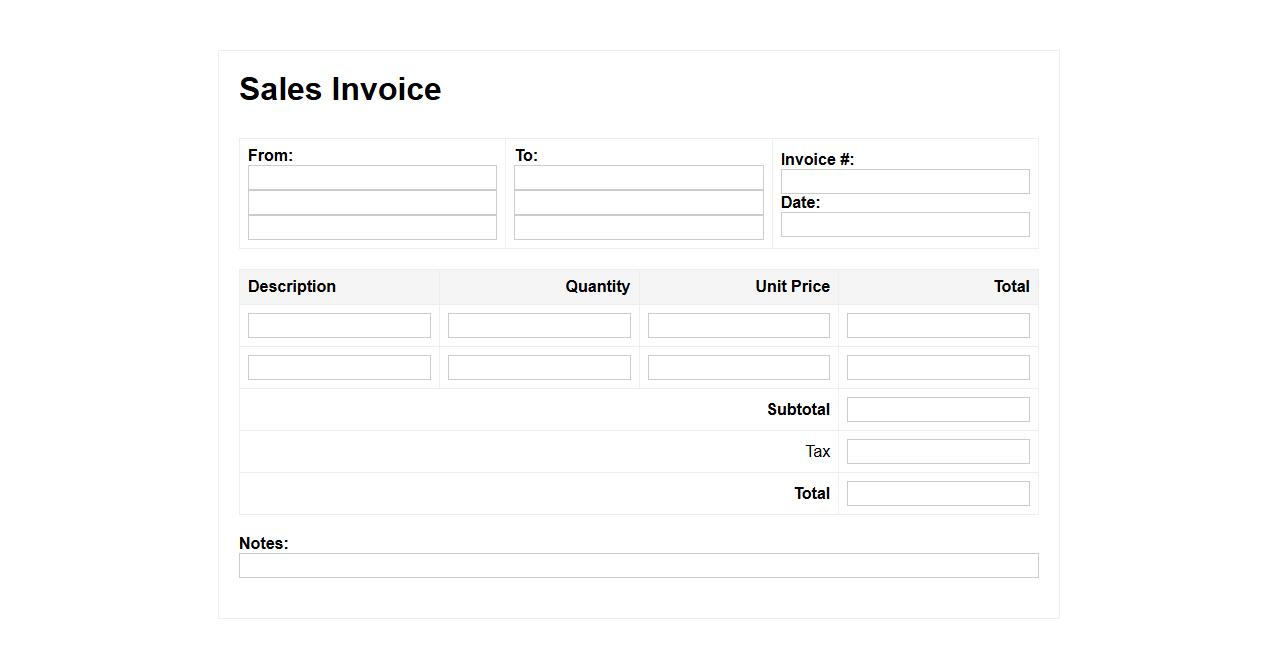The image size is (1278, 650).
Task: Click the first To recipient field
Action: (x=638, y=178)
